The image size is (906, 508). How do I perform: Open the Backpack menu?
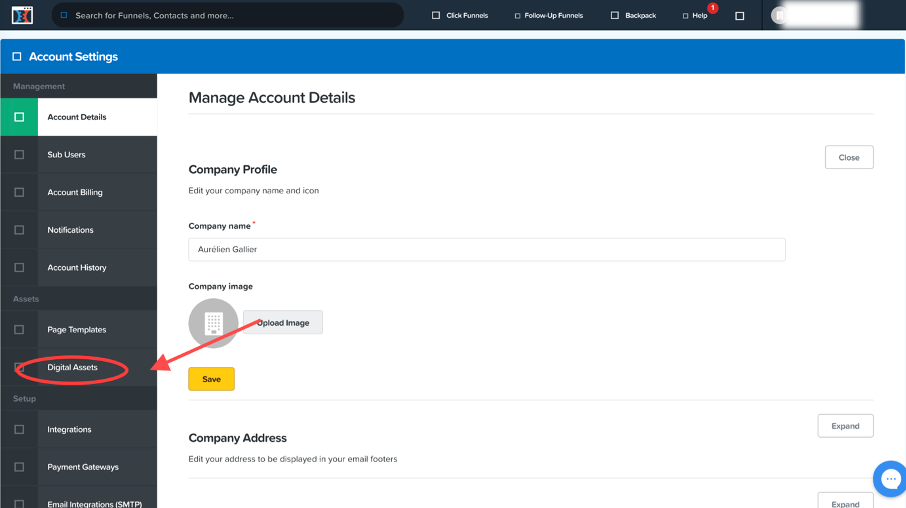click(x=633, y=16)
